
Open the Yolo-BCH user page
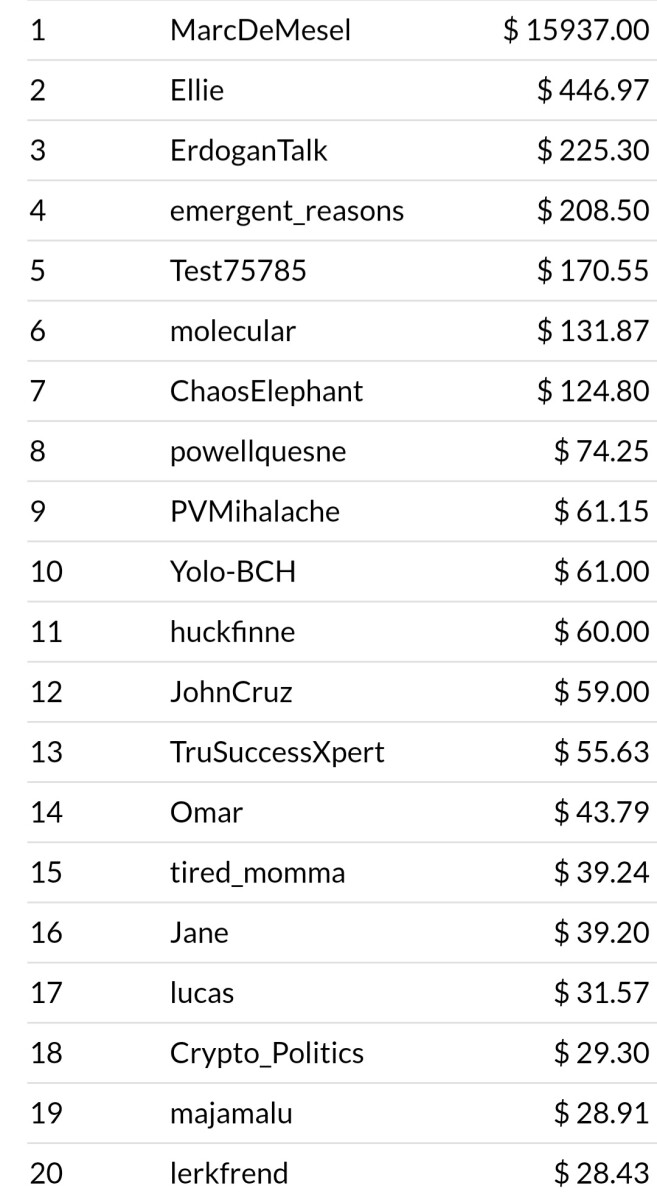233,572
